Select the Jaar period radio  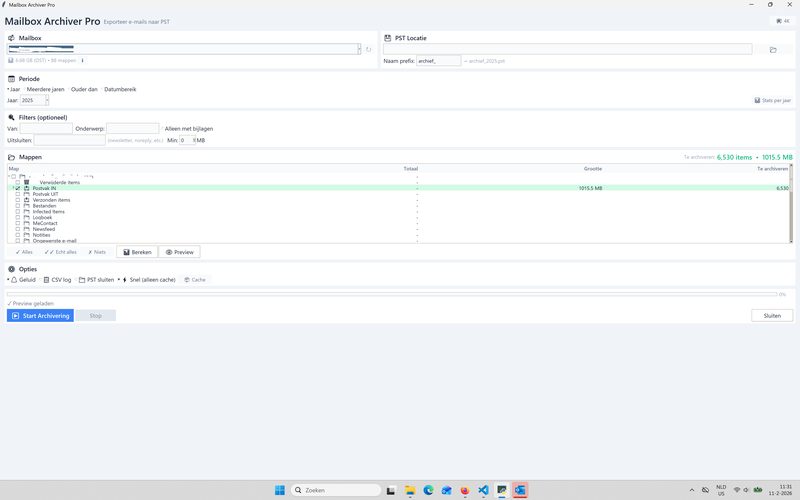(14, 89)
